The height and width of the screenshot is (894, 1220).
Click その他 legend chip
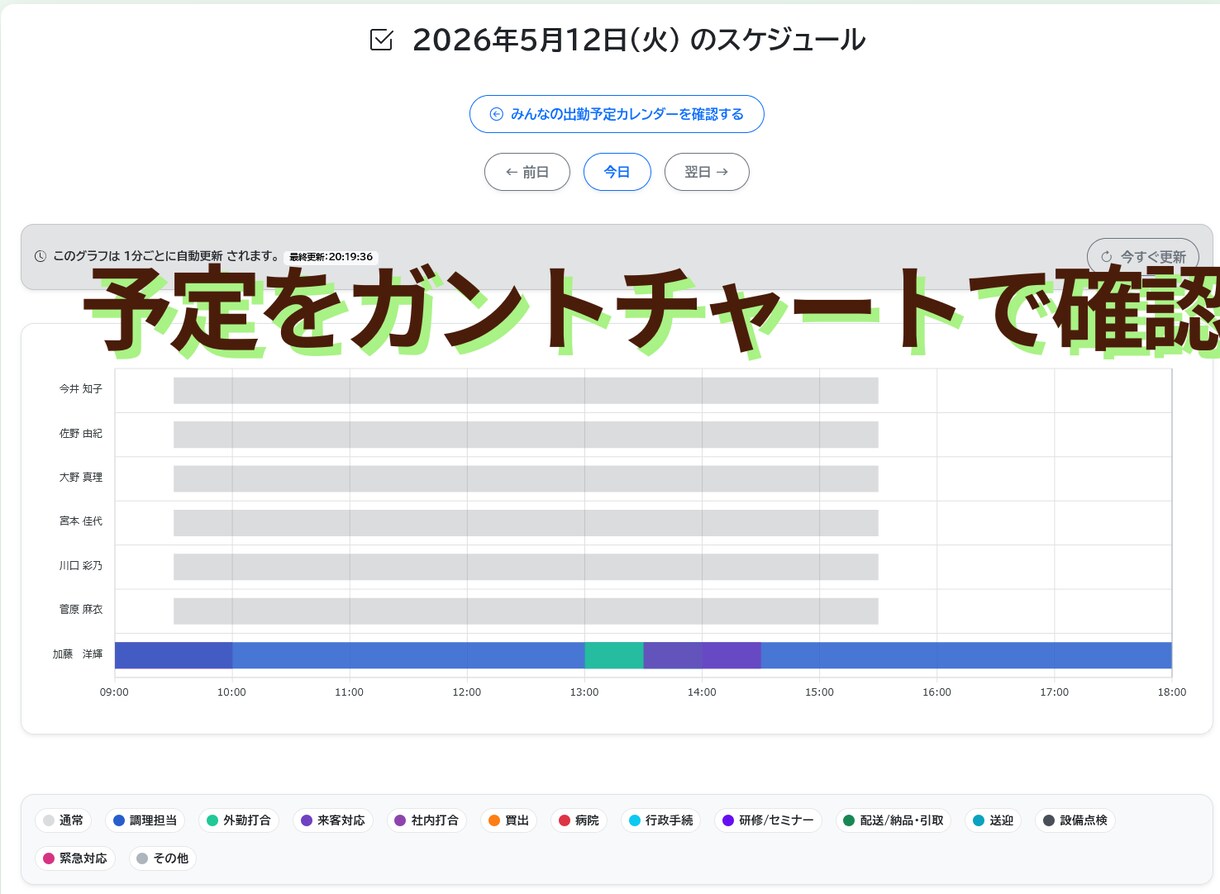tap(163, 858)
